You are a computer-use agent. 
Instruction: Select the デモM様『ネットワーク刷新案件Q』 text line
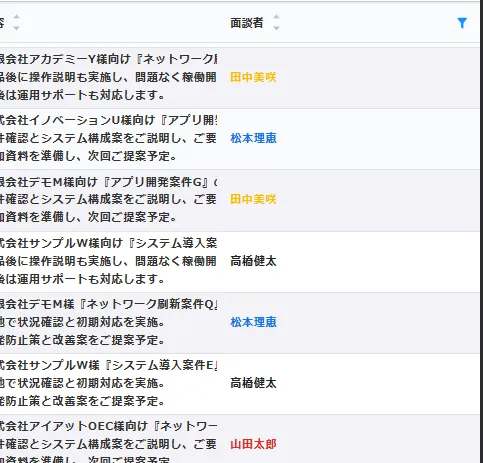[x=108, y=304]
